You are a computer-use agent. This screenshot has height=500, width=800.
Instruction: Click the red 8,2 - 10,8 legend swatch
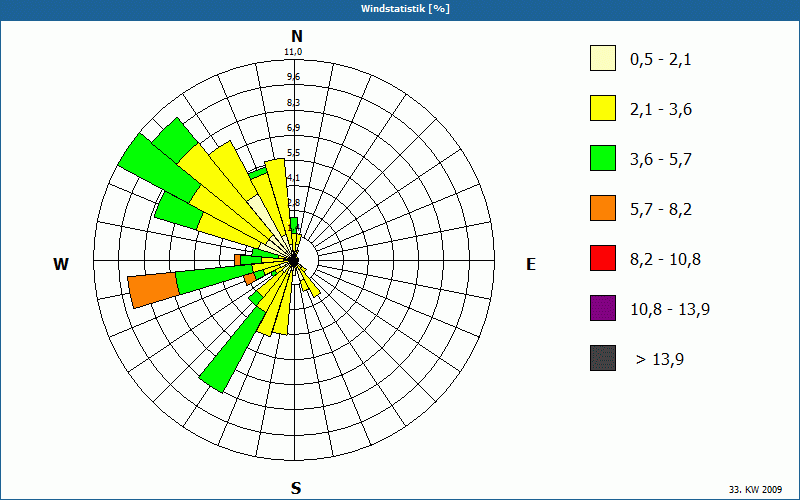[x=603, y=258]
